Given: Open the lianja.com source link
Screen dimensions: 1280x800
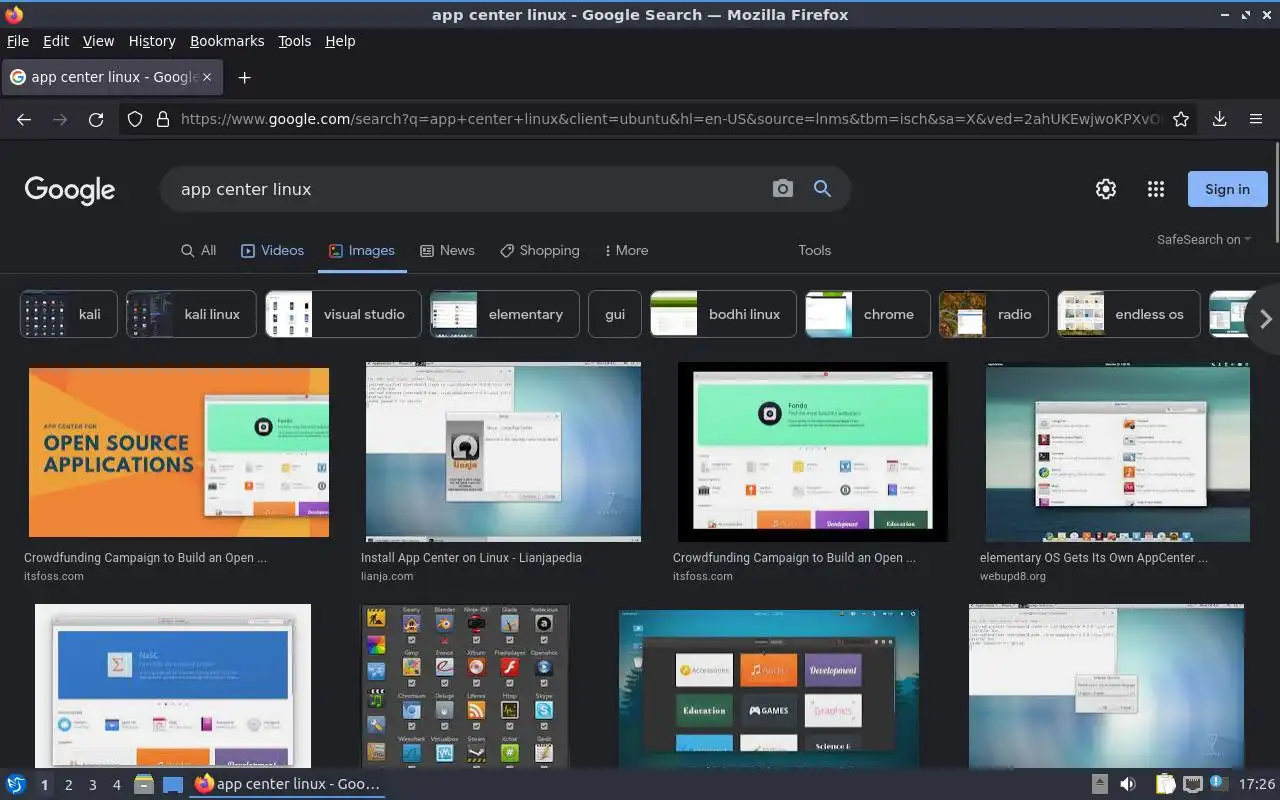Looking at the screenshot, I should click(387, 576).
